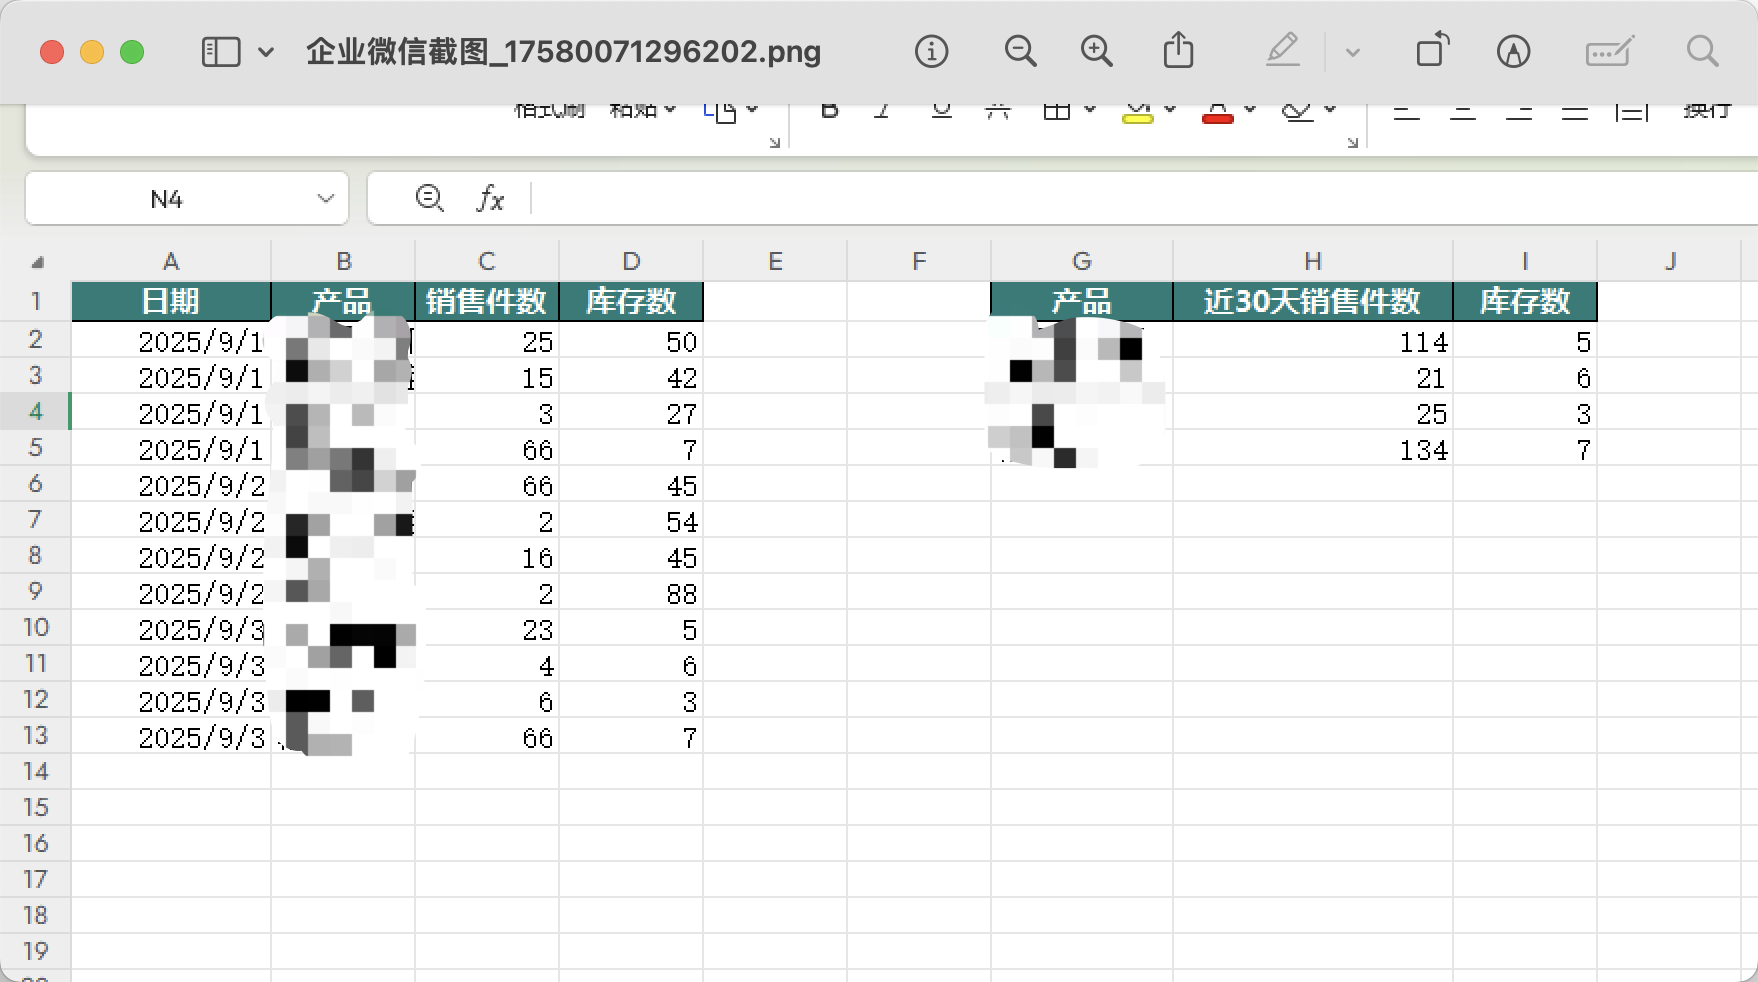
Task: Click the Underline ribbon icon
Action: (x=941, y=110)
